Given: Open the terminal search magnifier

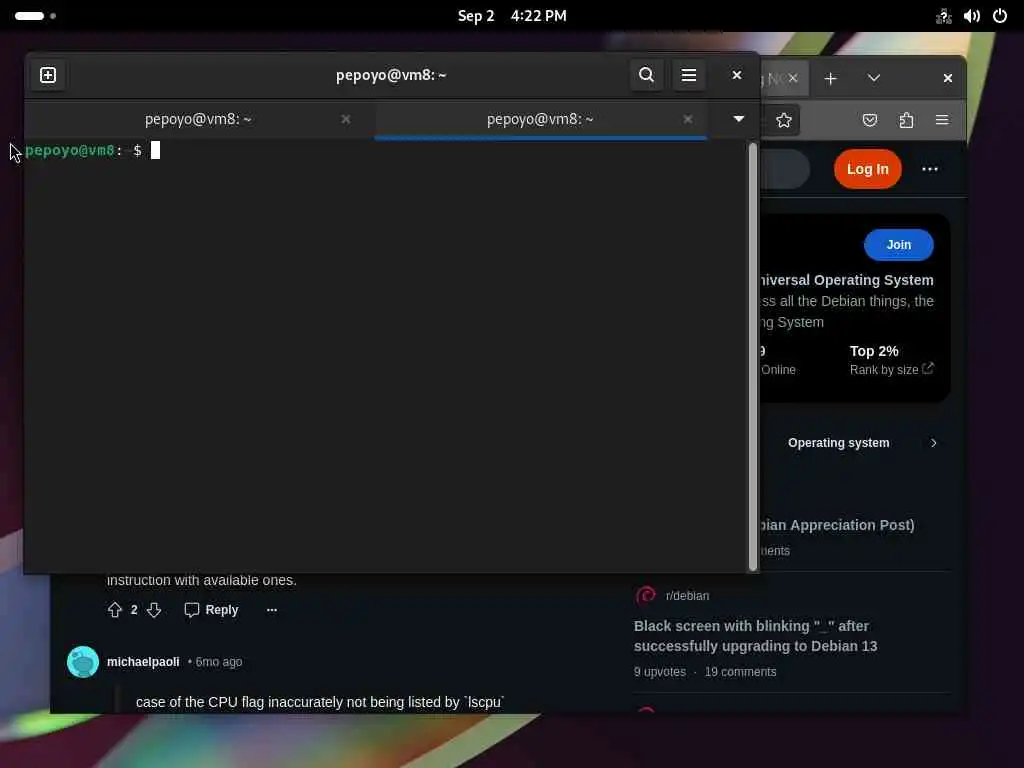Looking at the screenshot, I should (x=647, y=75).
